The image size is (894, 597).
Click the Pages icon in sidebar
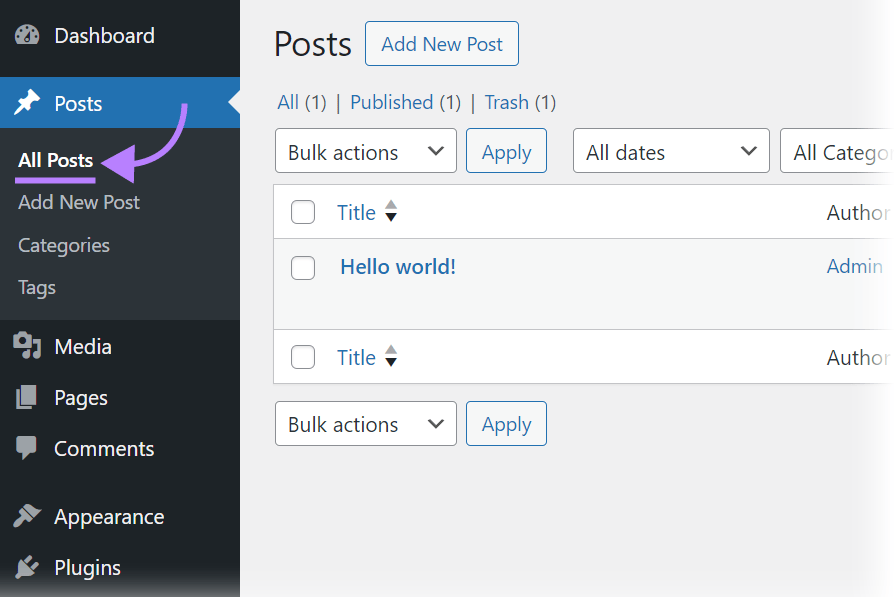point(26,397)
